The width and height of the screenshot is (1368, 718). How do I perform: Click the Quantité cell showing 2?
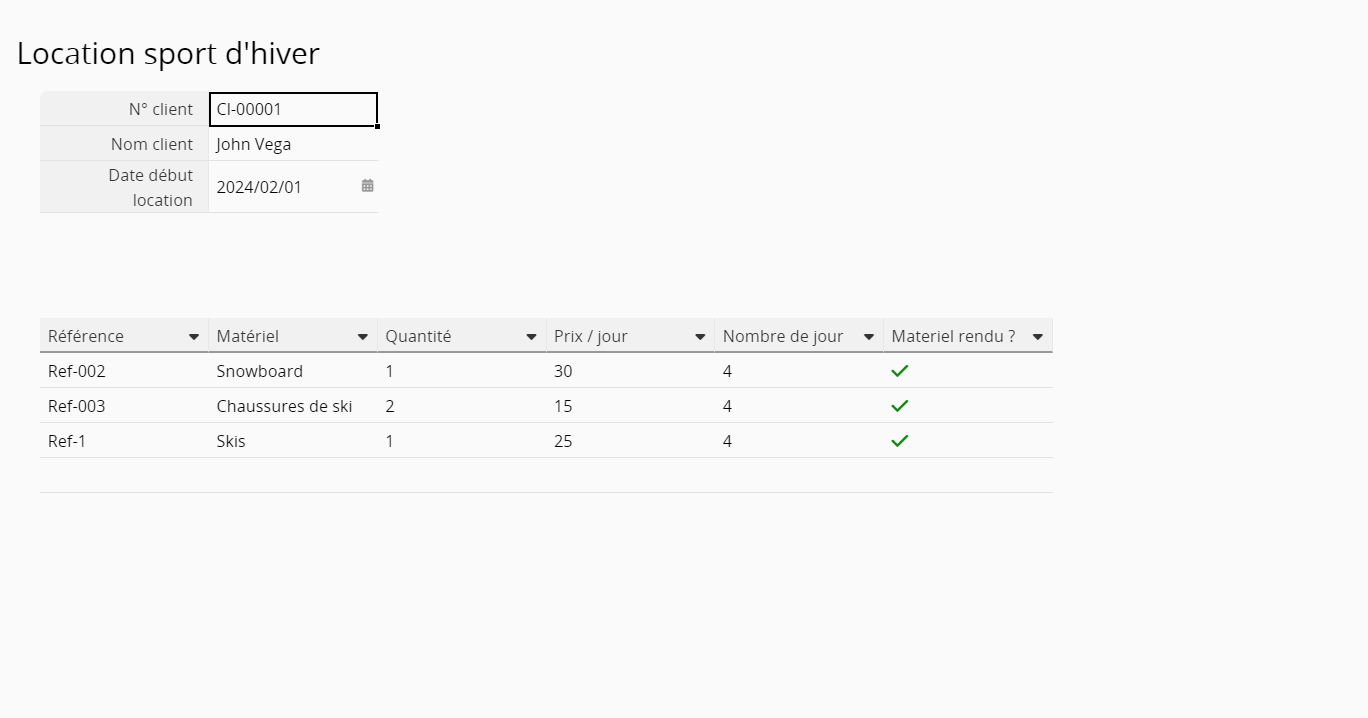click(461, 406)
